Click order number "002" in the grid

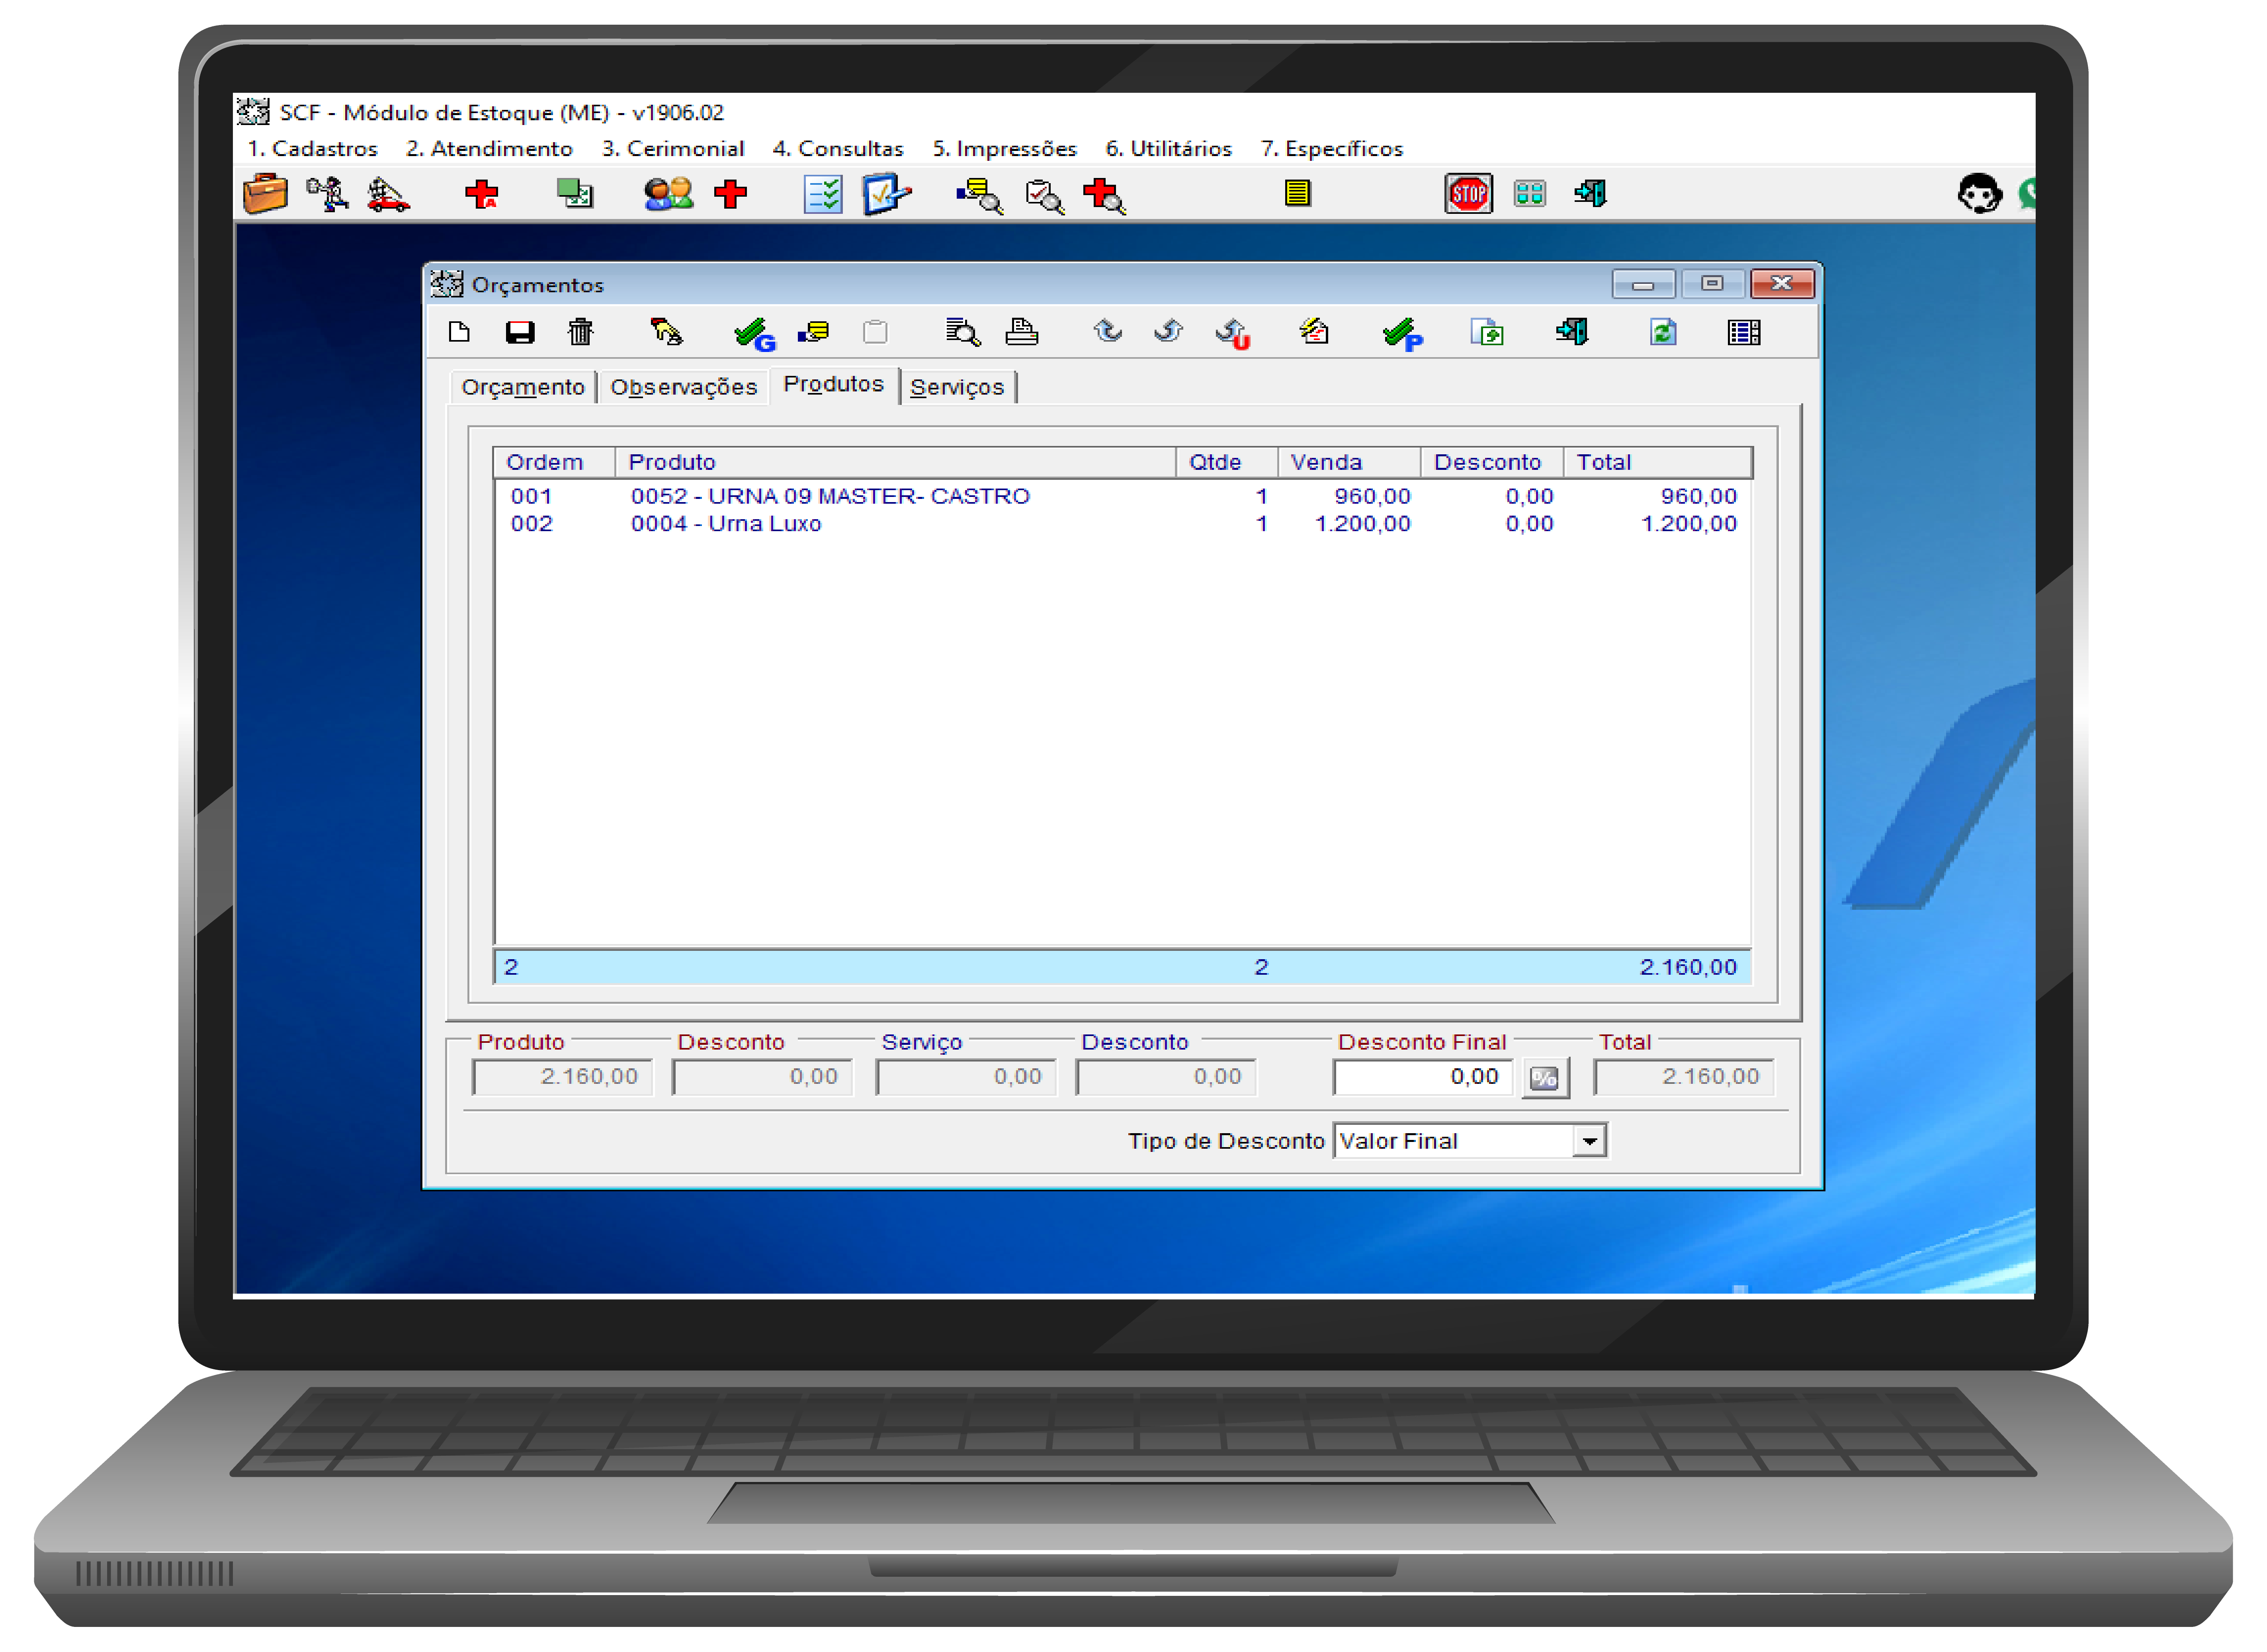click(531, 524)
